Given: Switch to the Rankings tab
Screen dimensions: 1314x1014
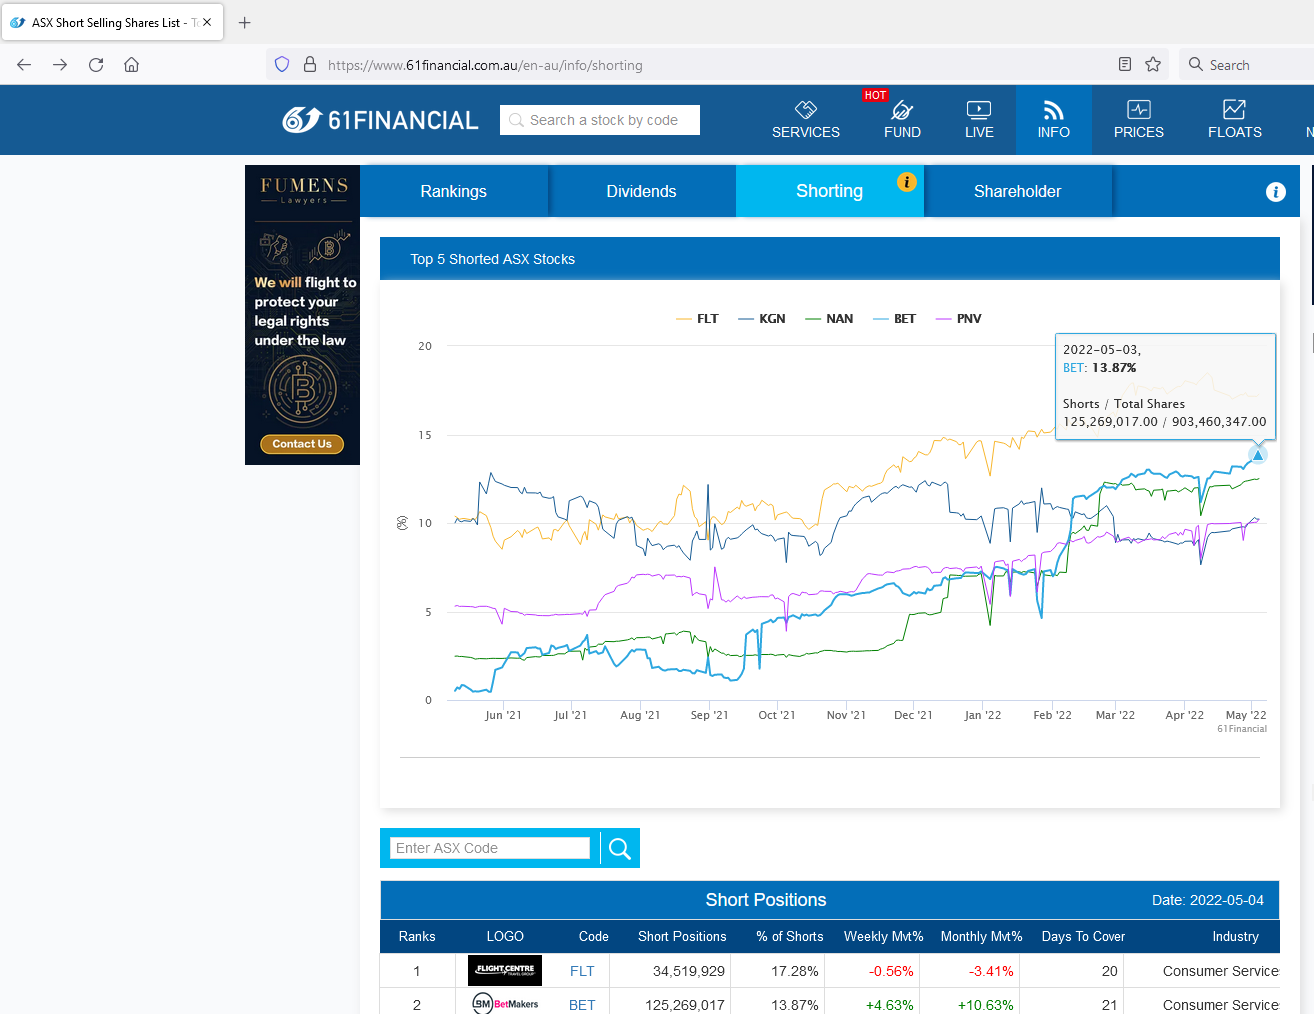Looking at the screenshot, I should tap(454, 191).
